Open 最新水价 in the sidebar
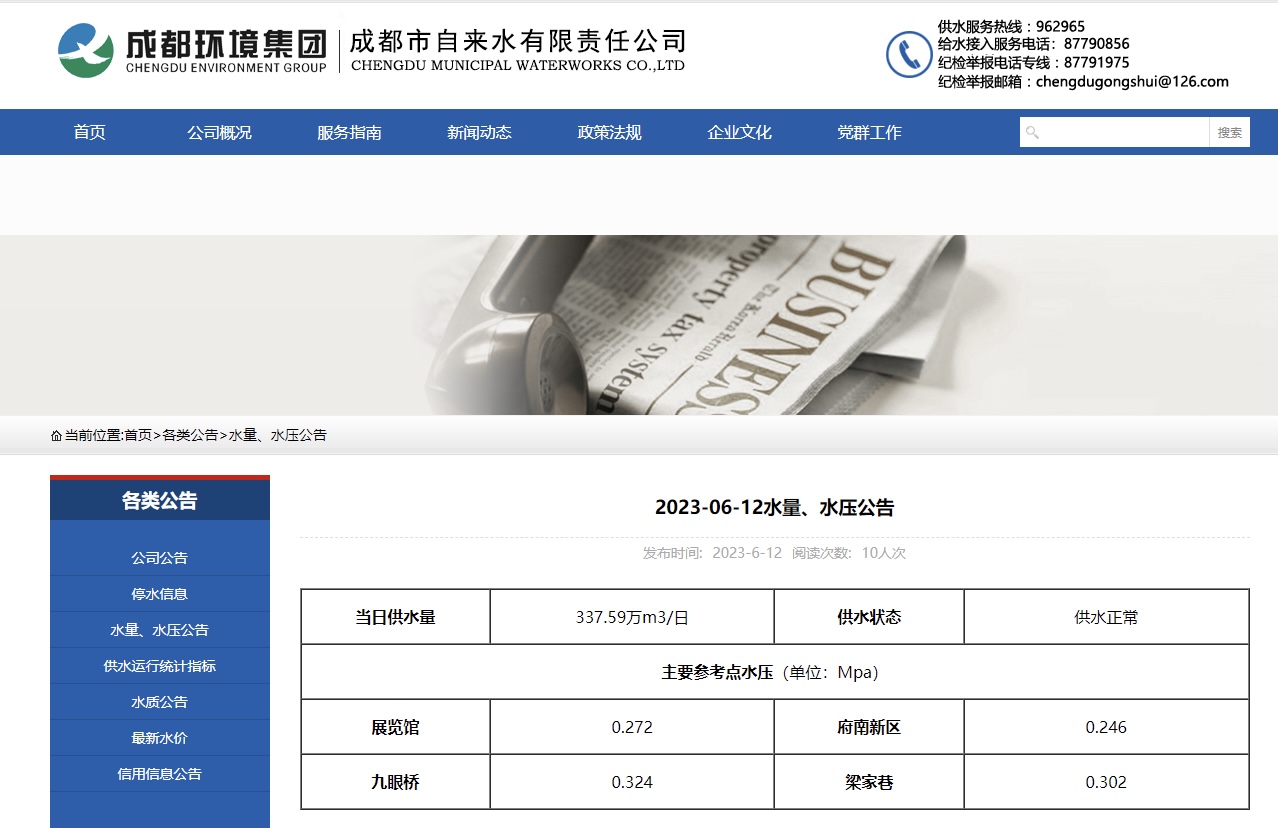 [160, 738]
